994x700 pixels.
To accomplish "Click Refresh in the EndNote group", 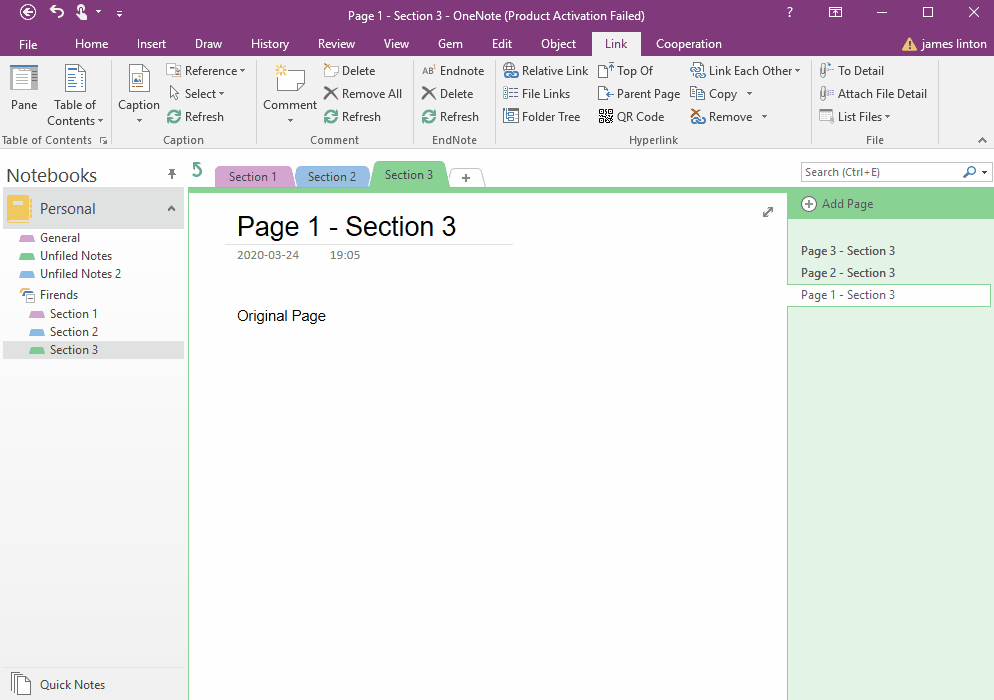I will click(x=451, y=116).
